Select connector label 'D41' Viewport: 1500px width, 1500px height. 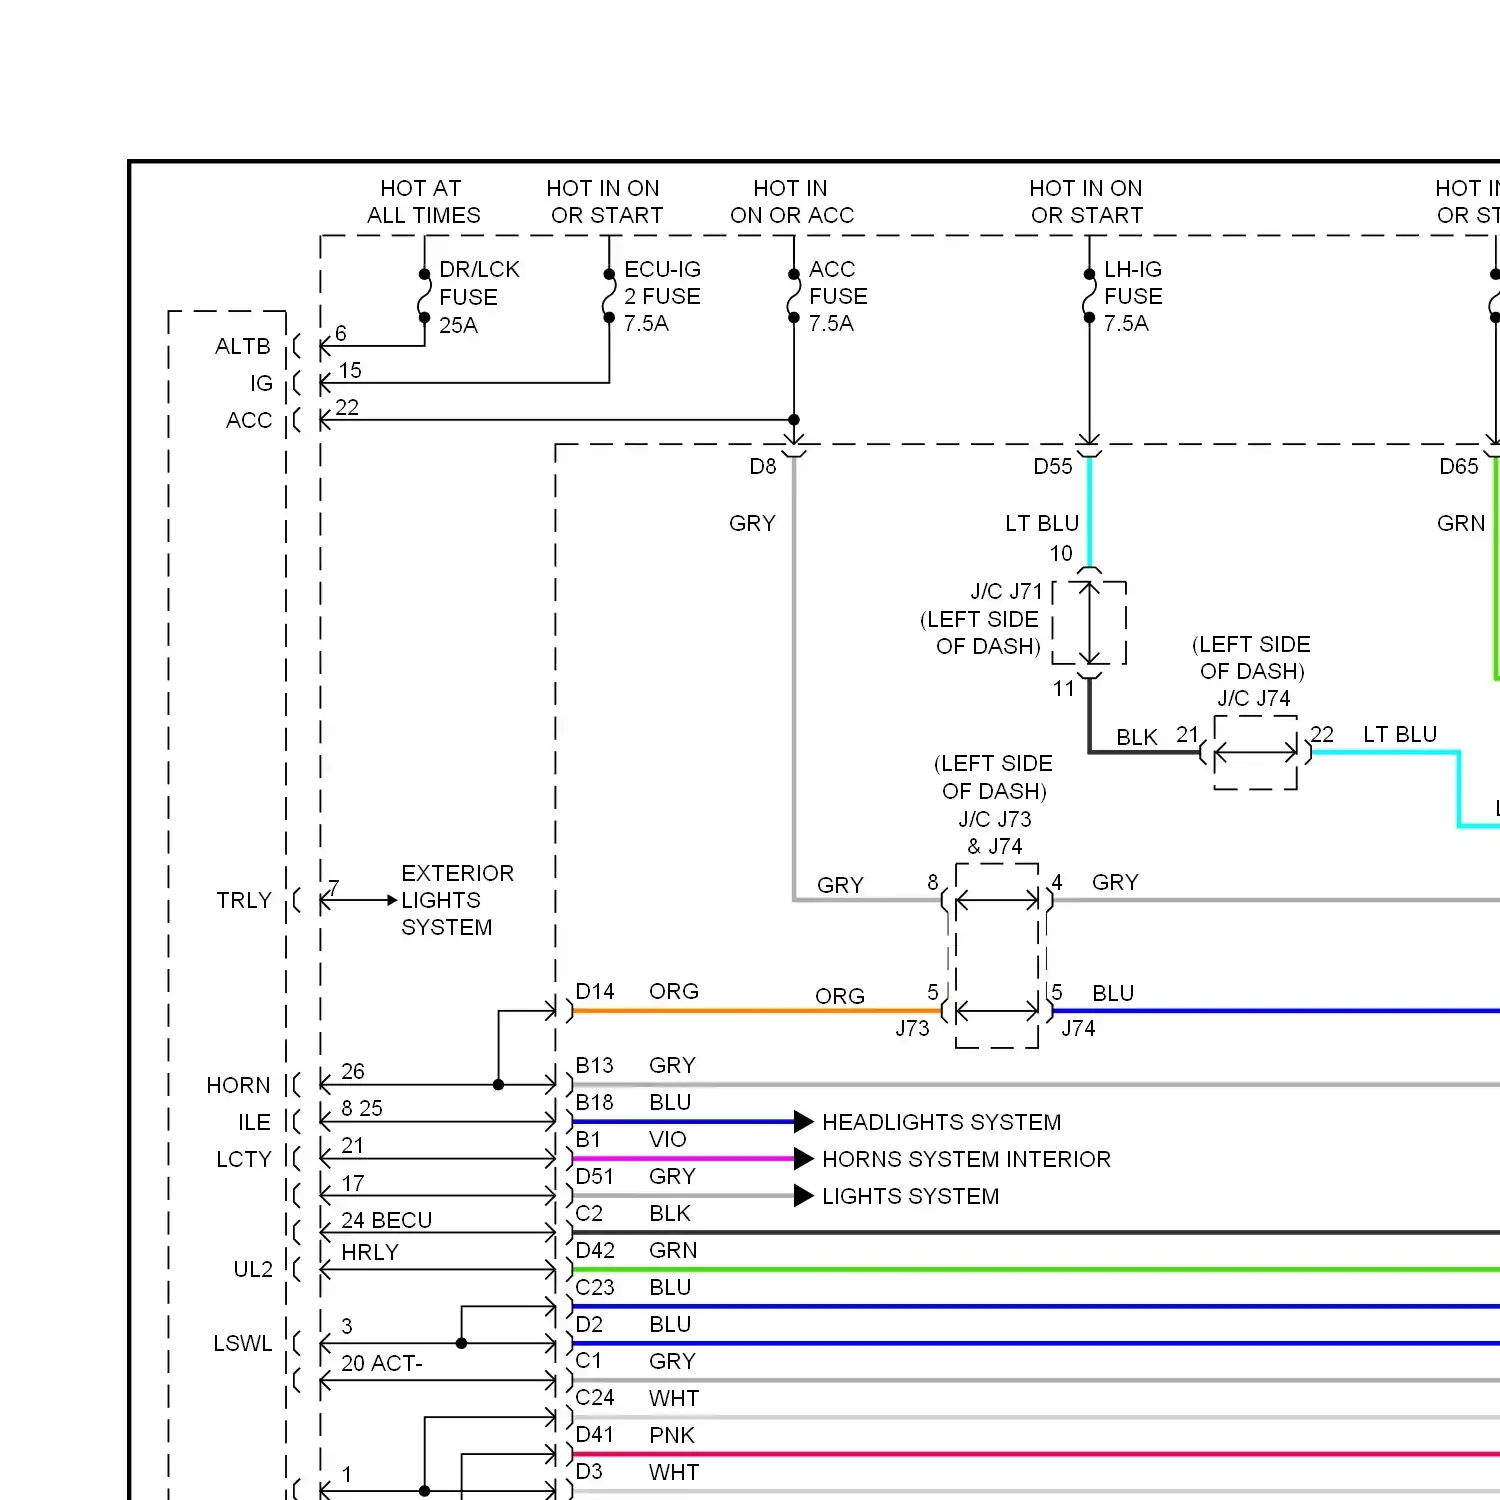point(595,1435)
